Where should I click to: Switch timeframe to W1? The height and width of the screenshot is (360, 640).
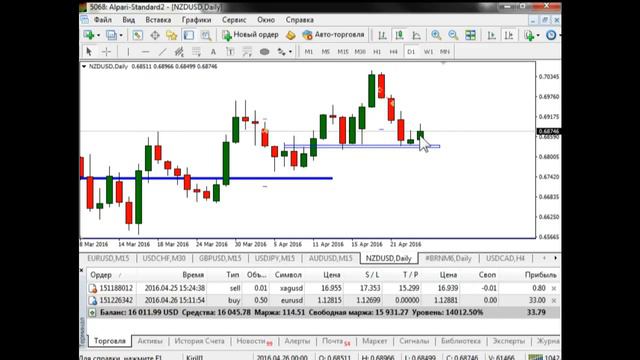[x=428, y=52]
